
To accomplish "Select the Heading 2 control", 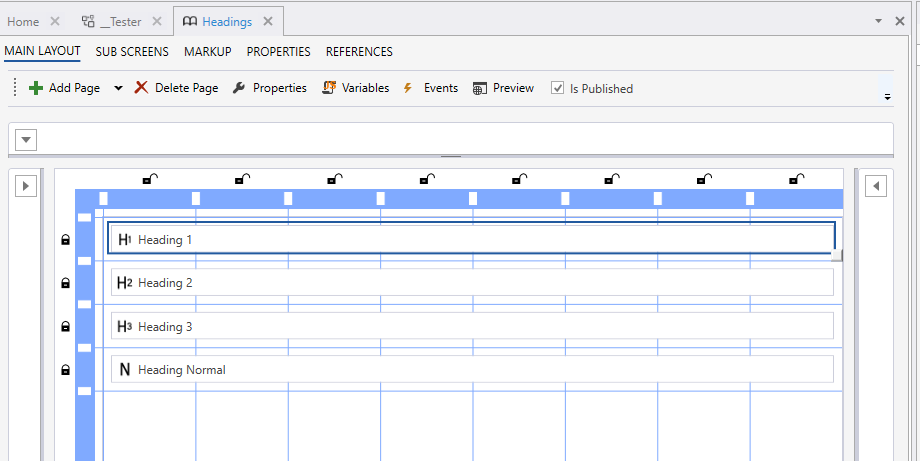I will pos(472,283).
